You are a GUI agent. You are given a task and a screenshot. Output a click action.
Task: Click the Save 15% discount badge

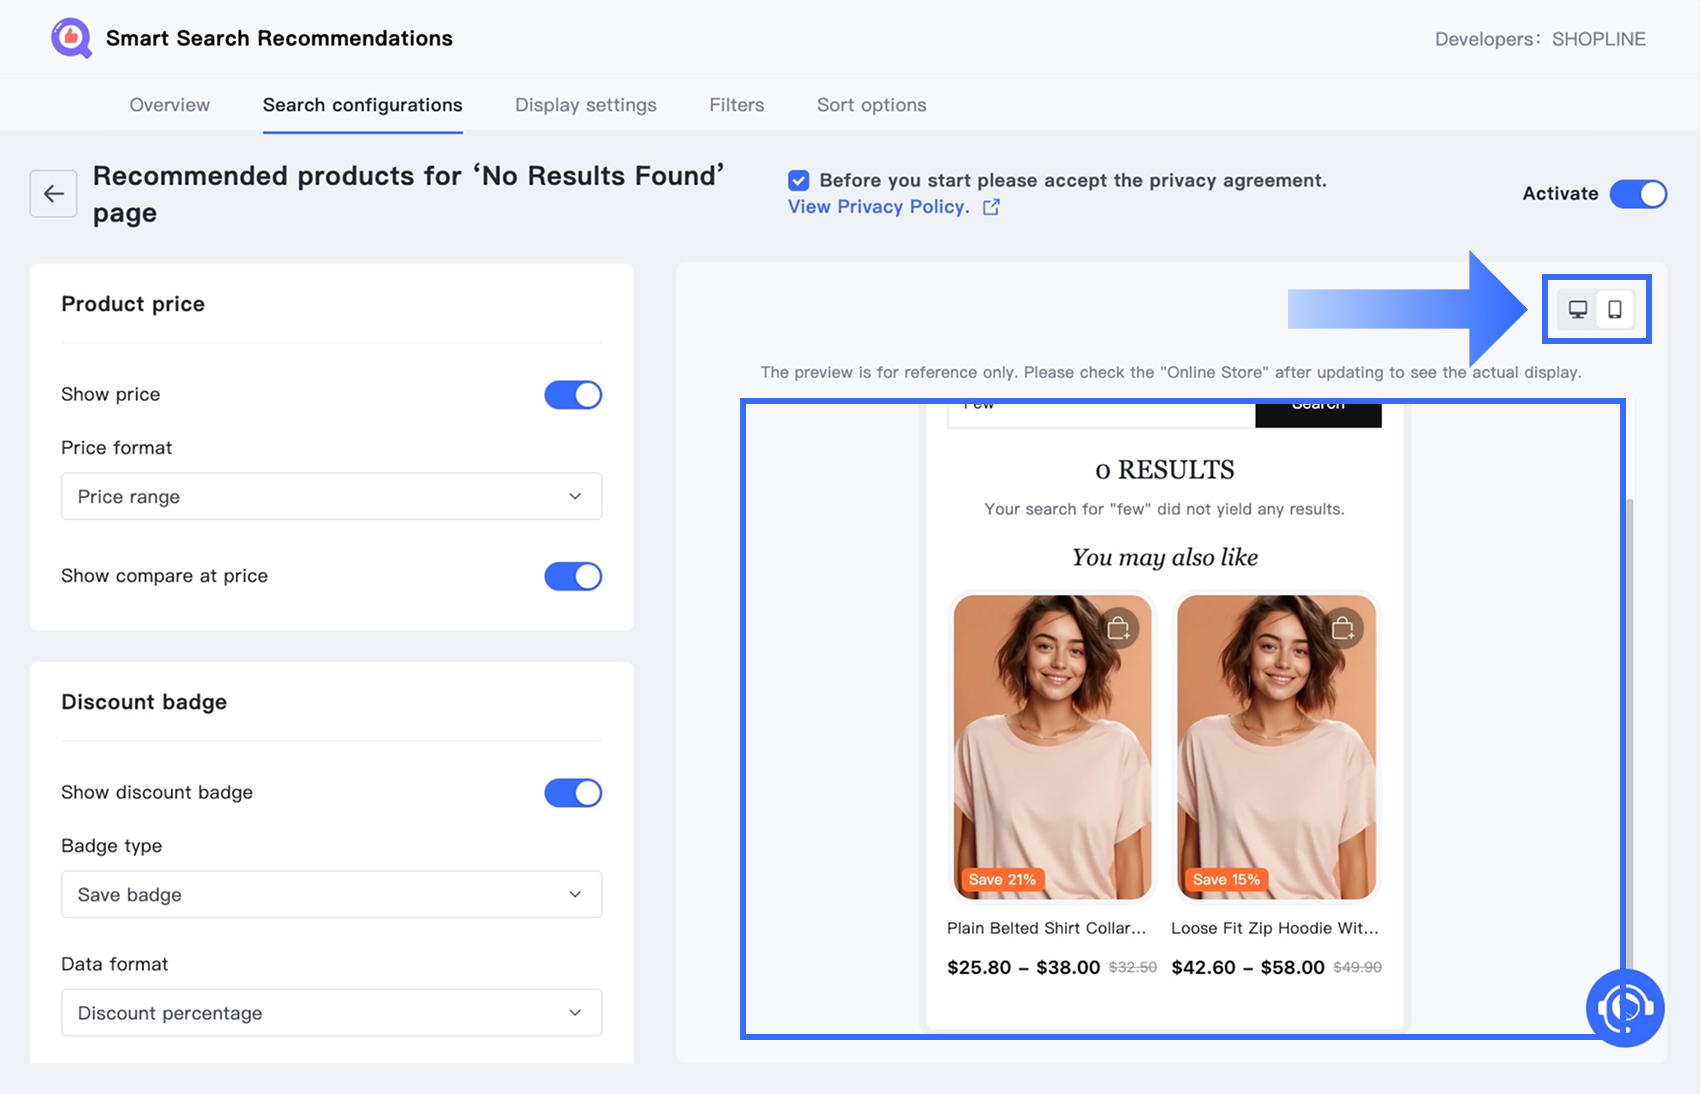(1227, 880)
